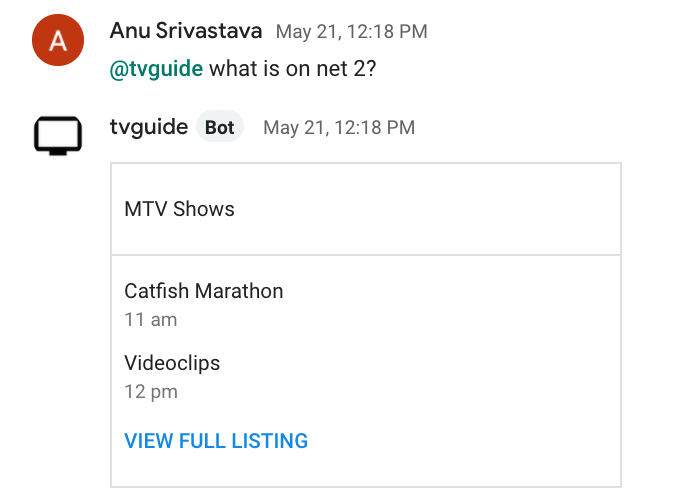Click blank card area right of Catfish Marathon
696x504 pixels.
(x=450, y=291)
